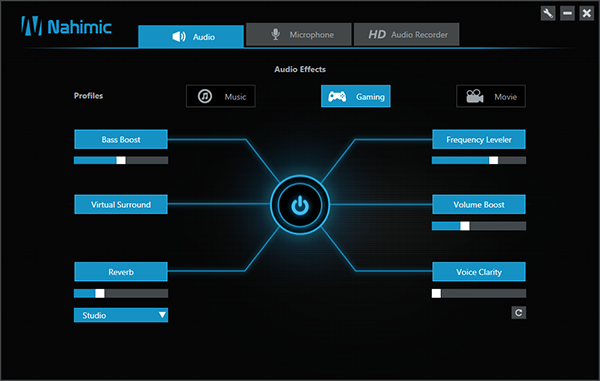Expand reverb list with the down arrow
Viewport: 600px width, 381px height.
(x=162, y=315)
